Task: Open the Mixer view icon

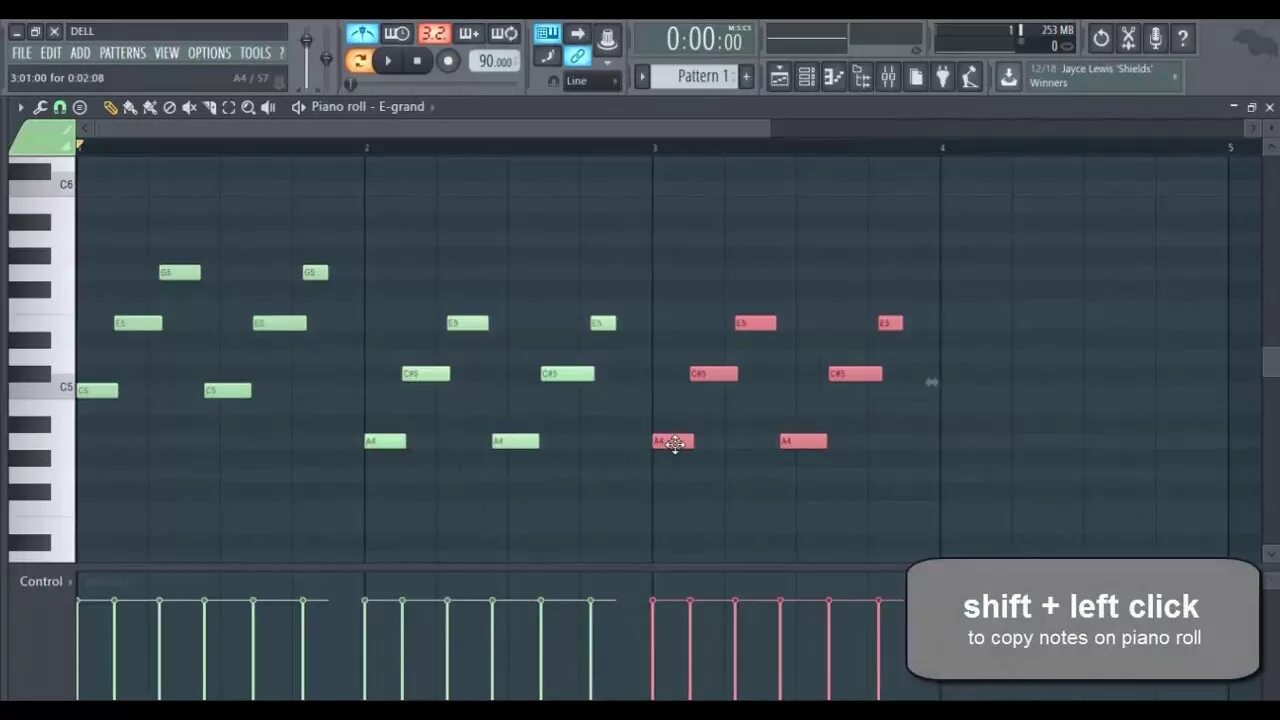Action: [x=888, y=76]
